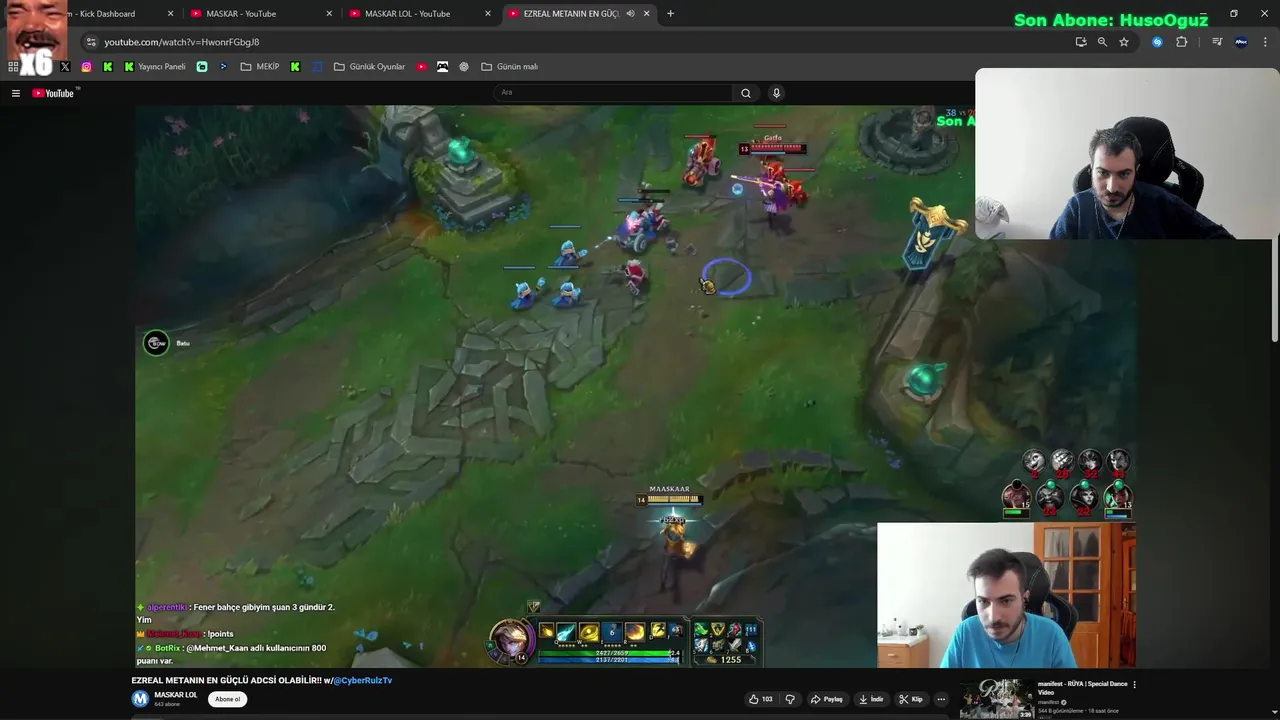Switch to the Kick Dashboard tab
The image size is (1280, 720).
click(107, 14)
